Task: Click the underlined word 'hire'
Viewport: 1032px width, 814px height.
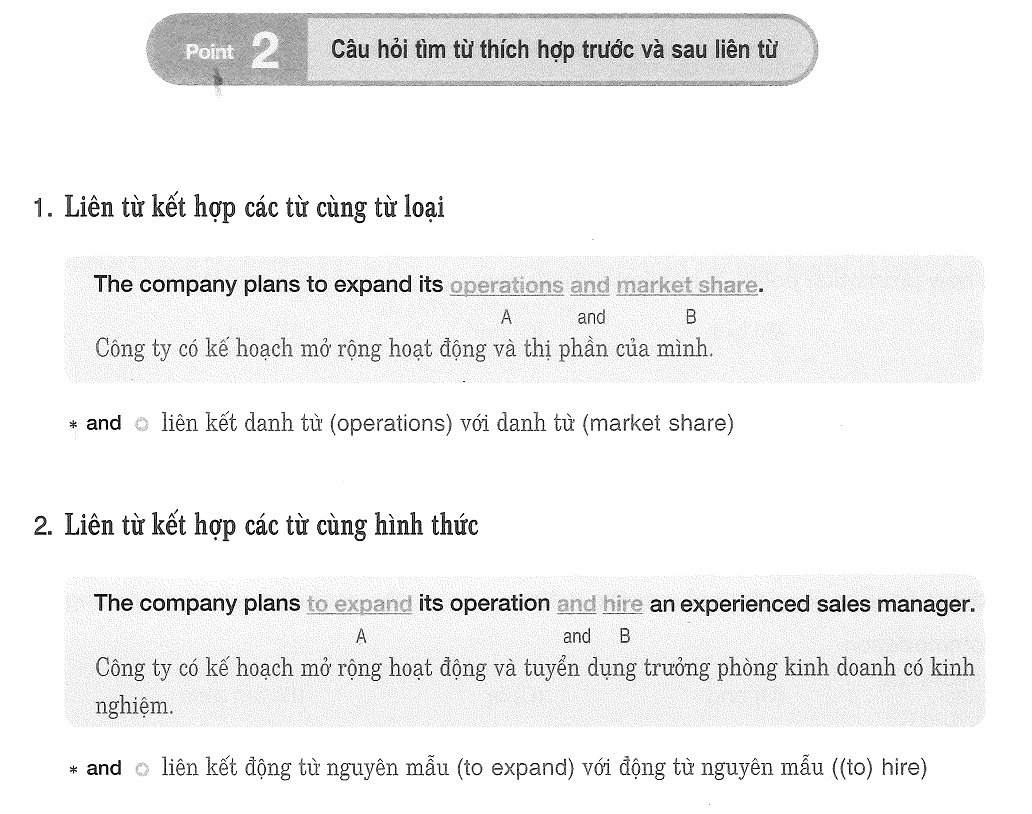Action: [x=623, y=603]
